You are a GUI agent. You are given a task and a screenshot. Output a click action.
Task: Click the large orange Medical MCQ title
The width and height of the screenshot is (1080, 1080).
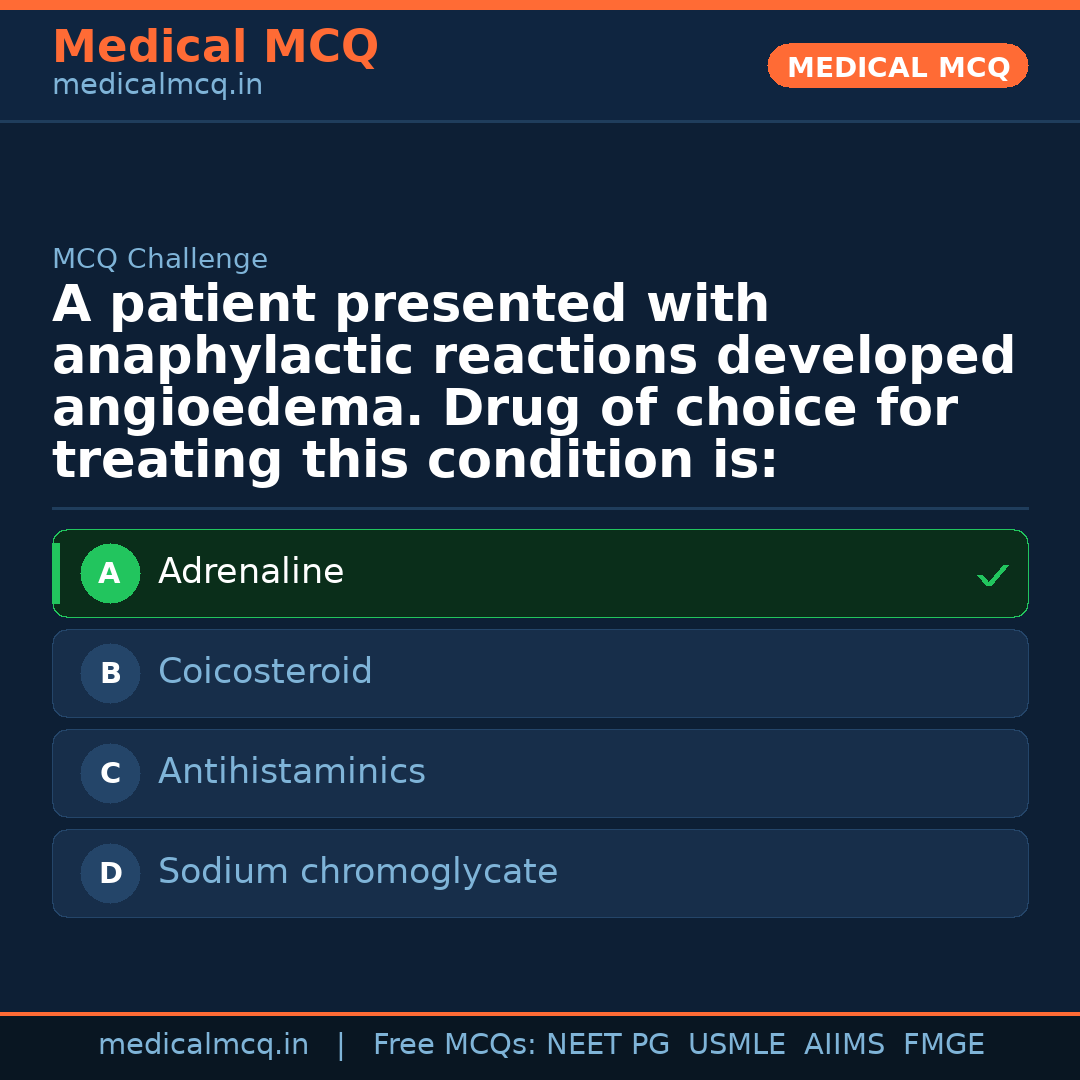click(215, 47)
